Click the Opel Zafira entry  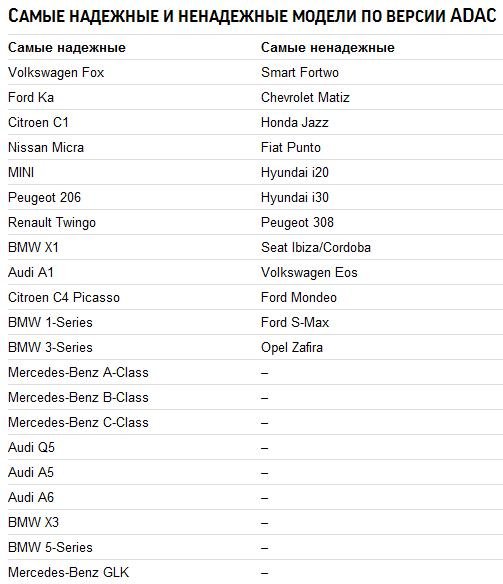point(292,347)
